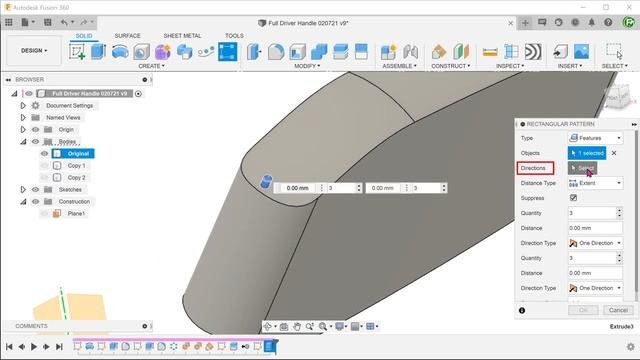Select the Revolve tool icon
The width and height of the screenshot is (640, 360).
click(x=120, y=52)
